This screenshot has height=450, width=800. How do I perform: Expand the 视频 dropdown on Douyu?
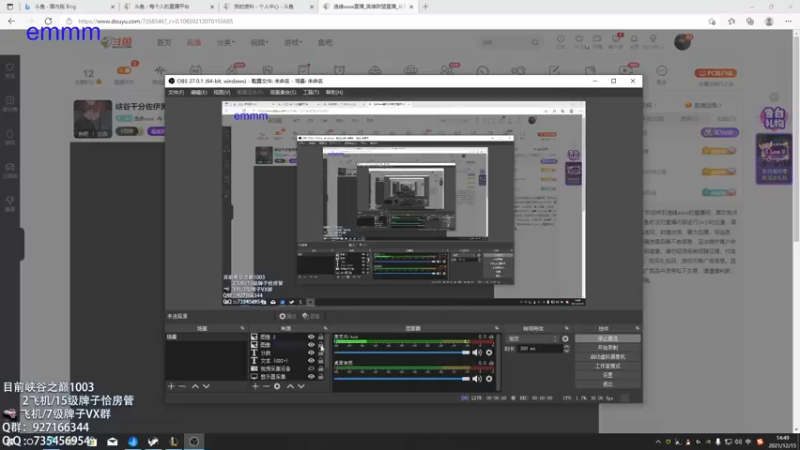coord(259,42)
